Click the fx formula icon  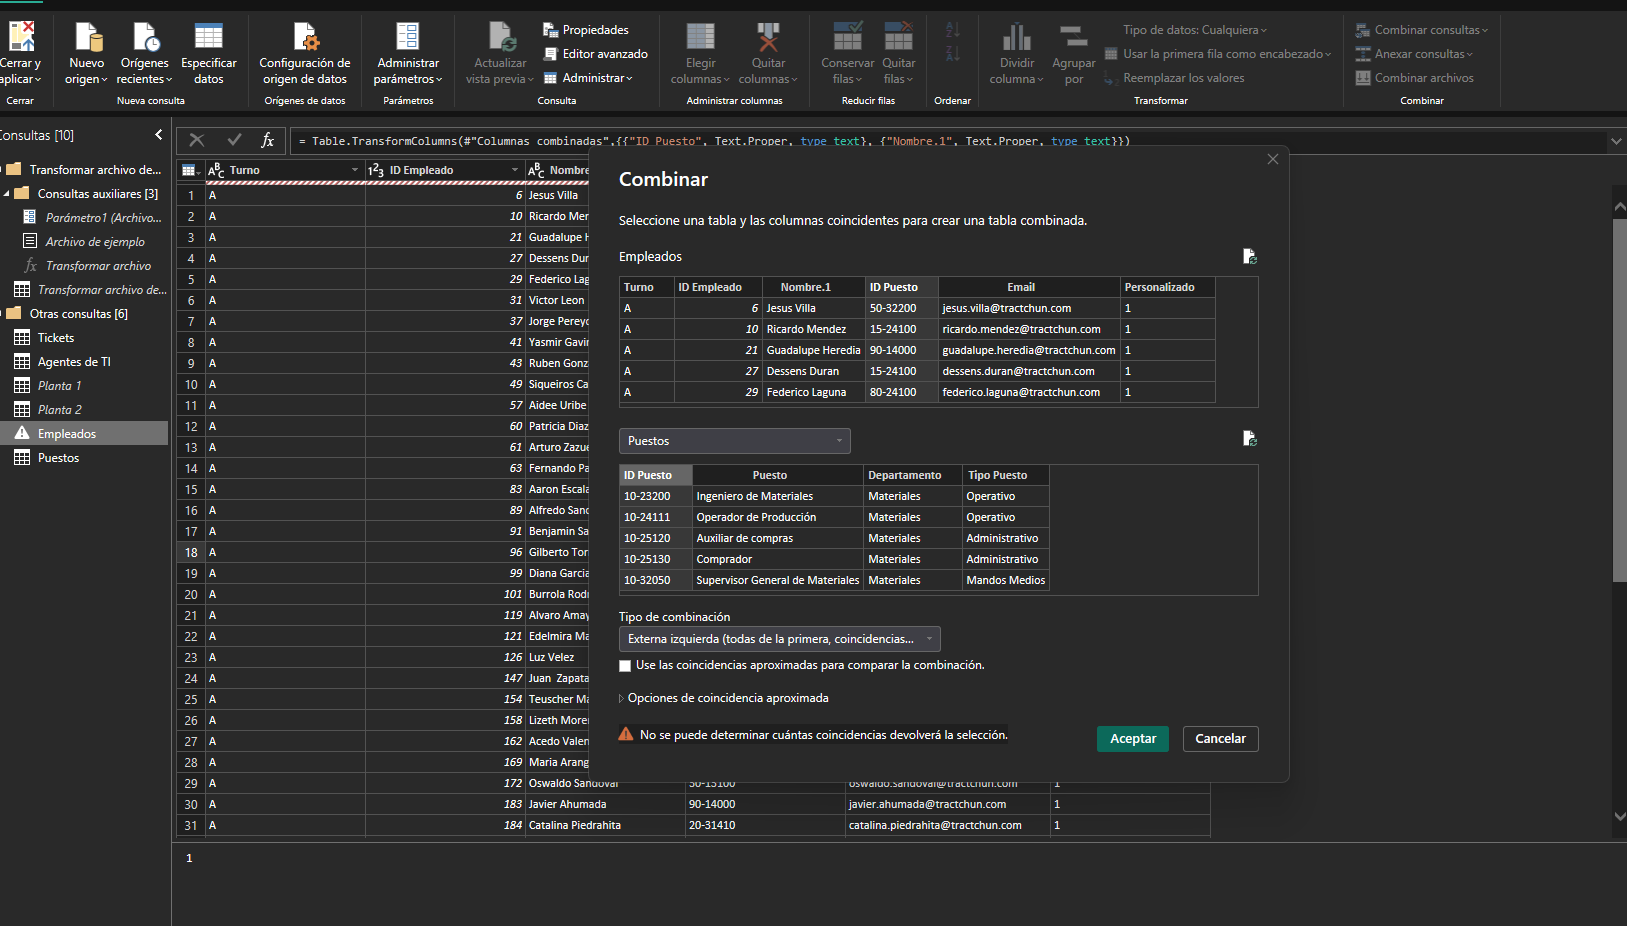pyautogui.click(x=268, y=141)
